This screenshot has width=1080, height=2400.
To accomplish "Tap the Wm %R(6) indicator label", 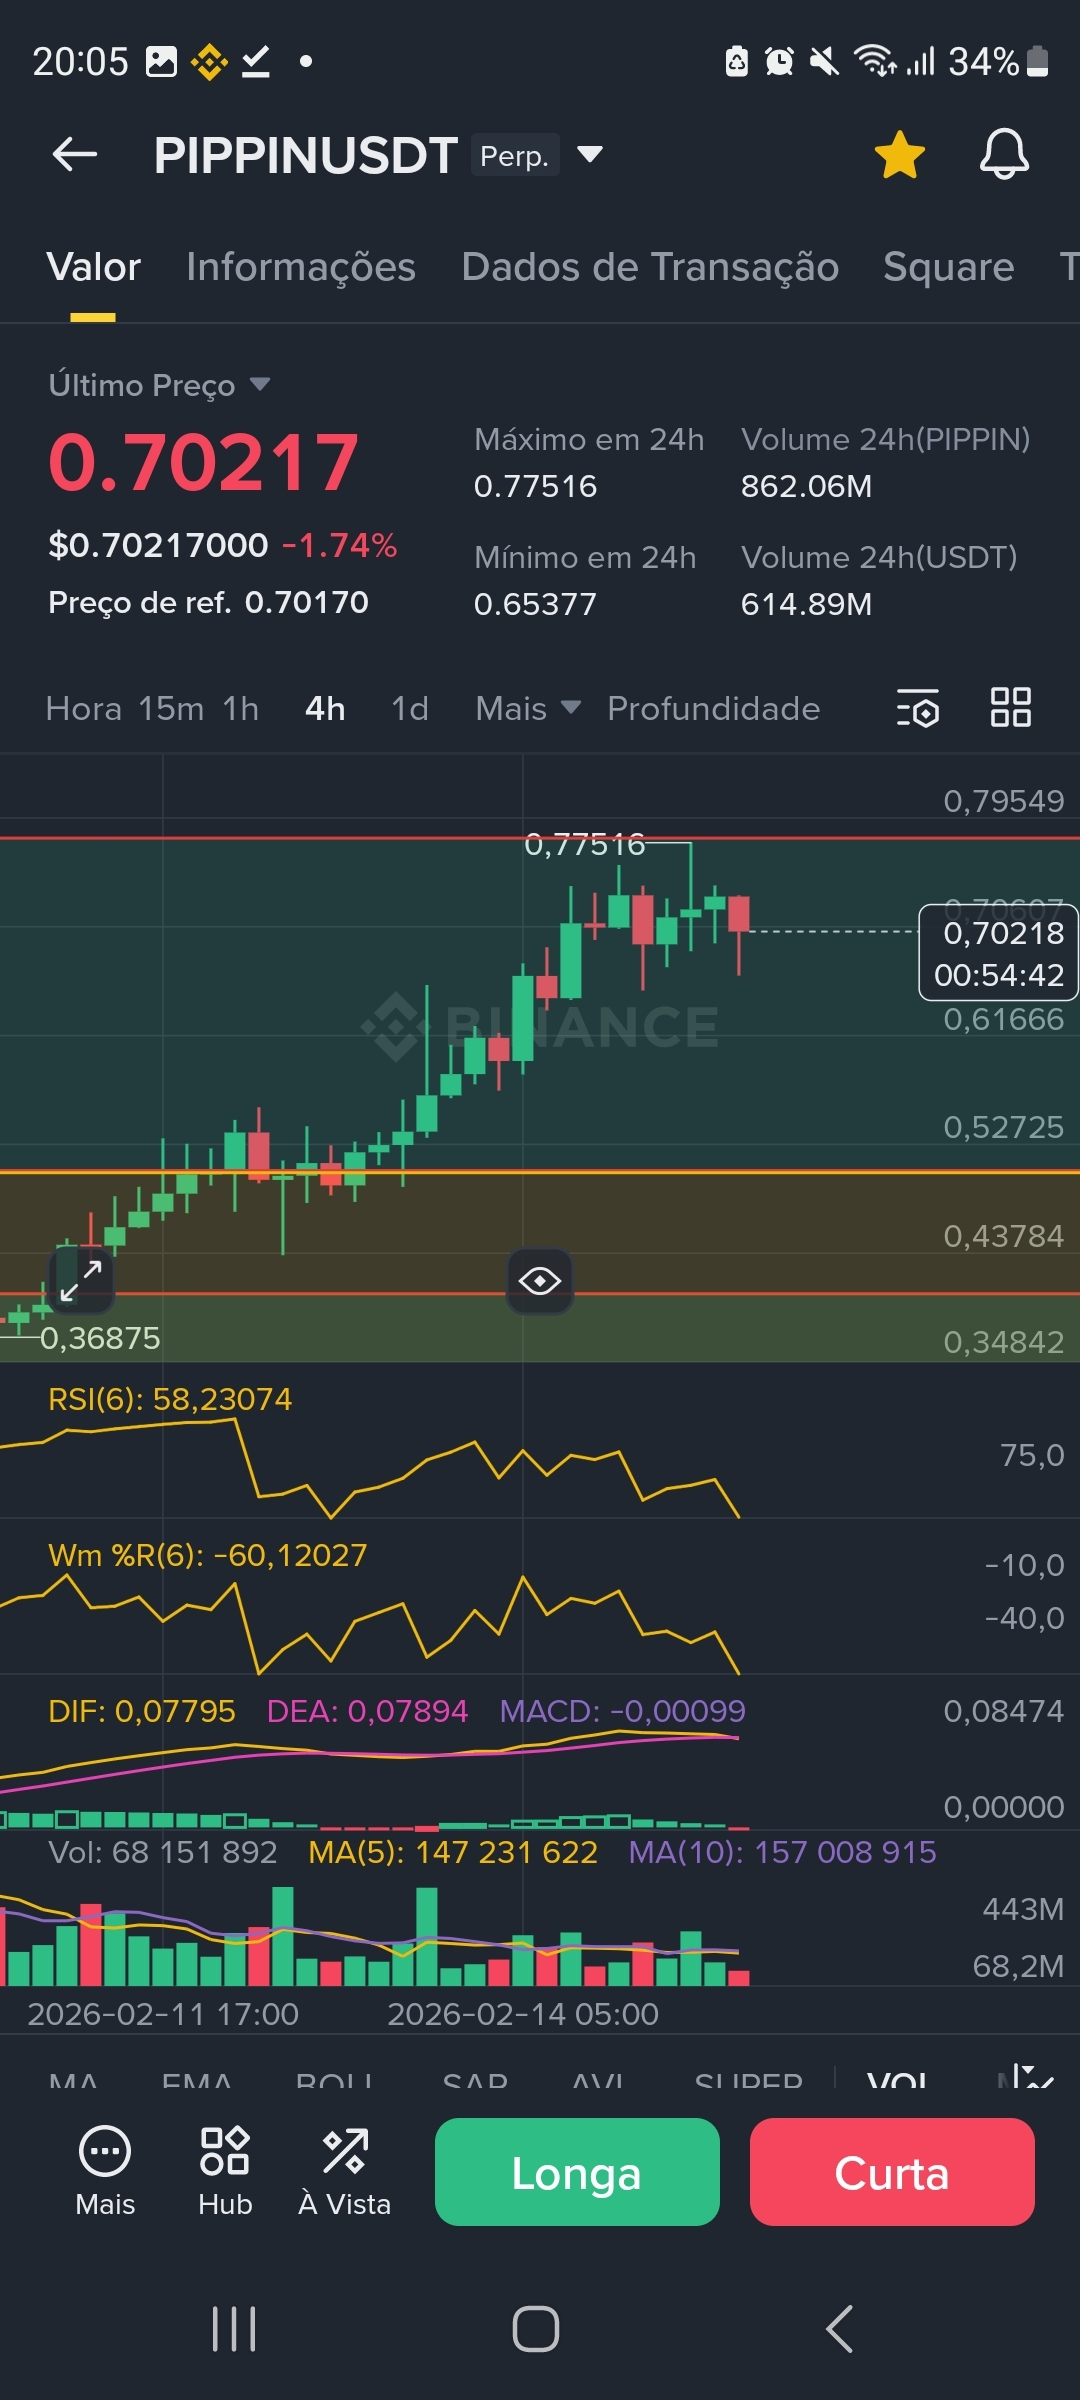I will pos(208,1555).
